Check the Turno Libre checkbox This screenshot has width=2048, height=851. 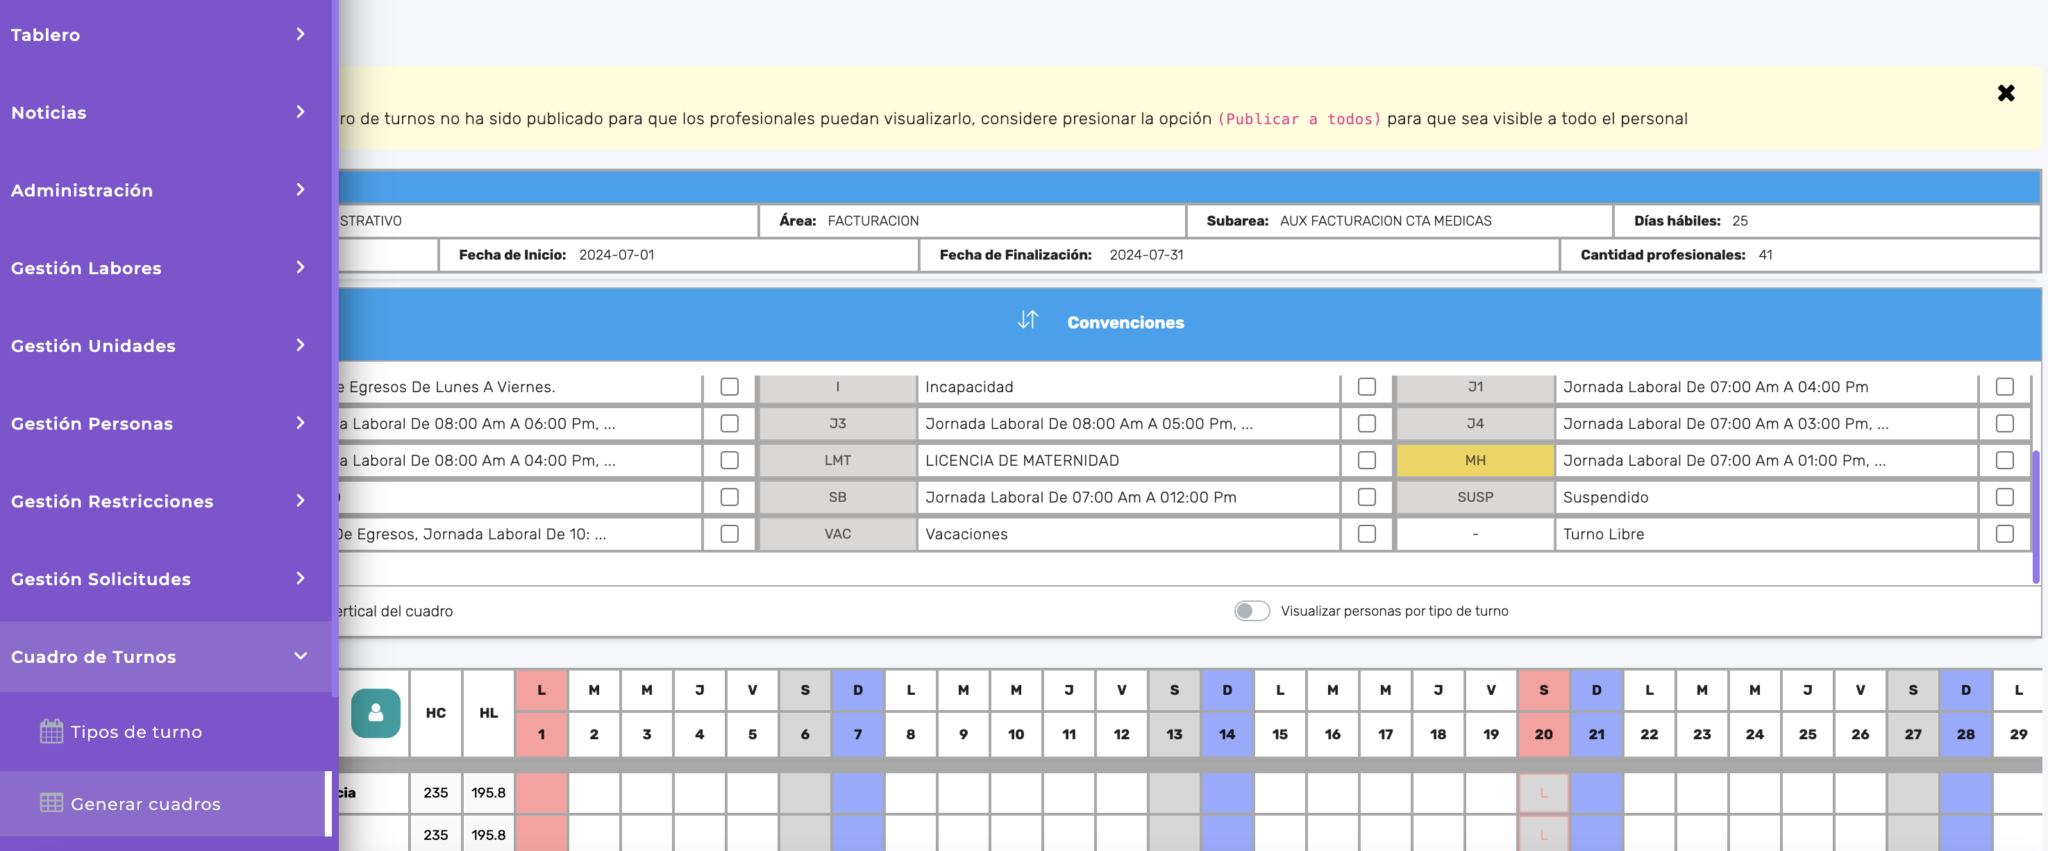click(x=2005, y=534)
